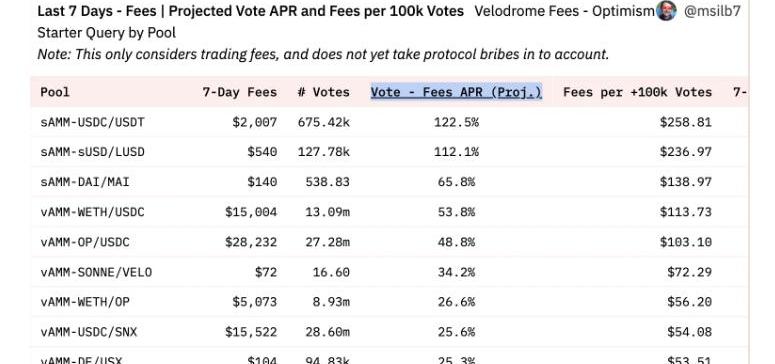Select the vAMM-WETH/USDC pool cell
This screenshot has width=775, height=364.
[92, 212]
